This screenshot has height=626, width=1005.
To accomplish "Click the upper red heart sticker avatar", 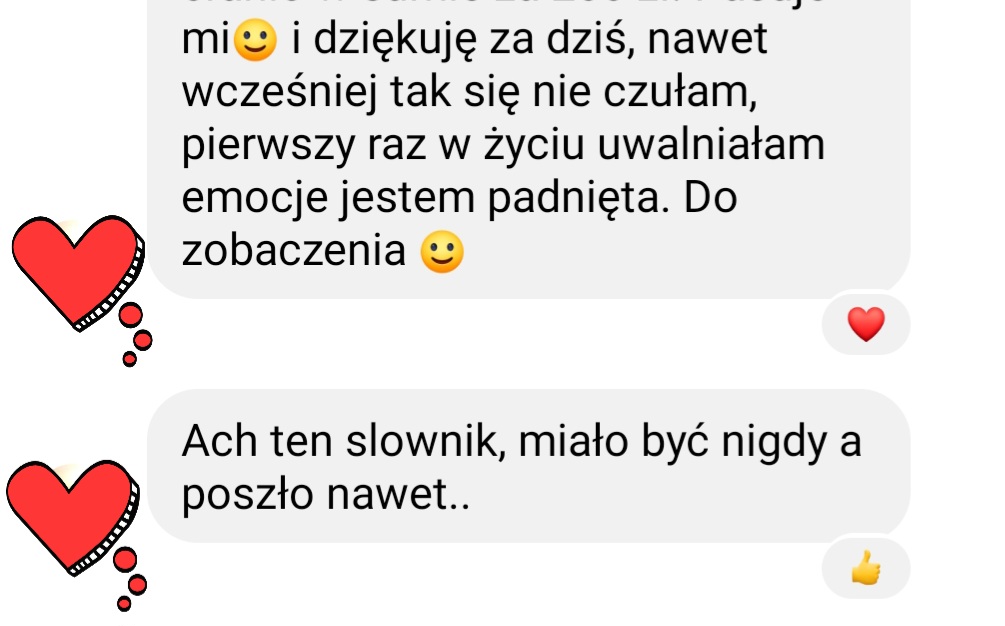I will 77,274.
